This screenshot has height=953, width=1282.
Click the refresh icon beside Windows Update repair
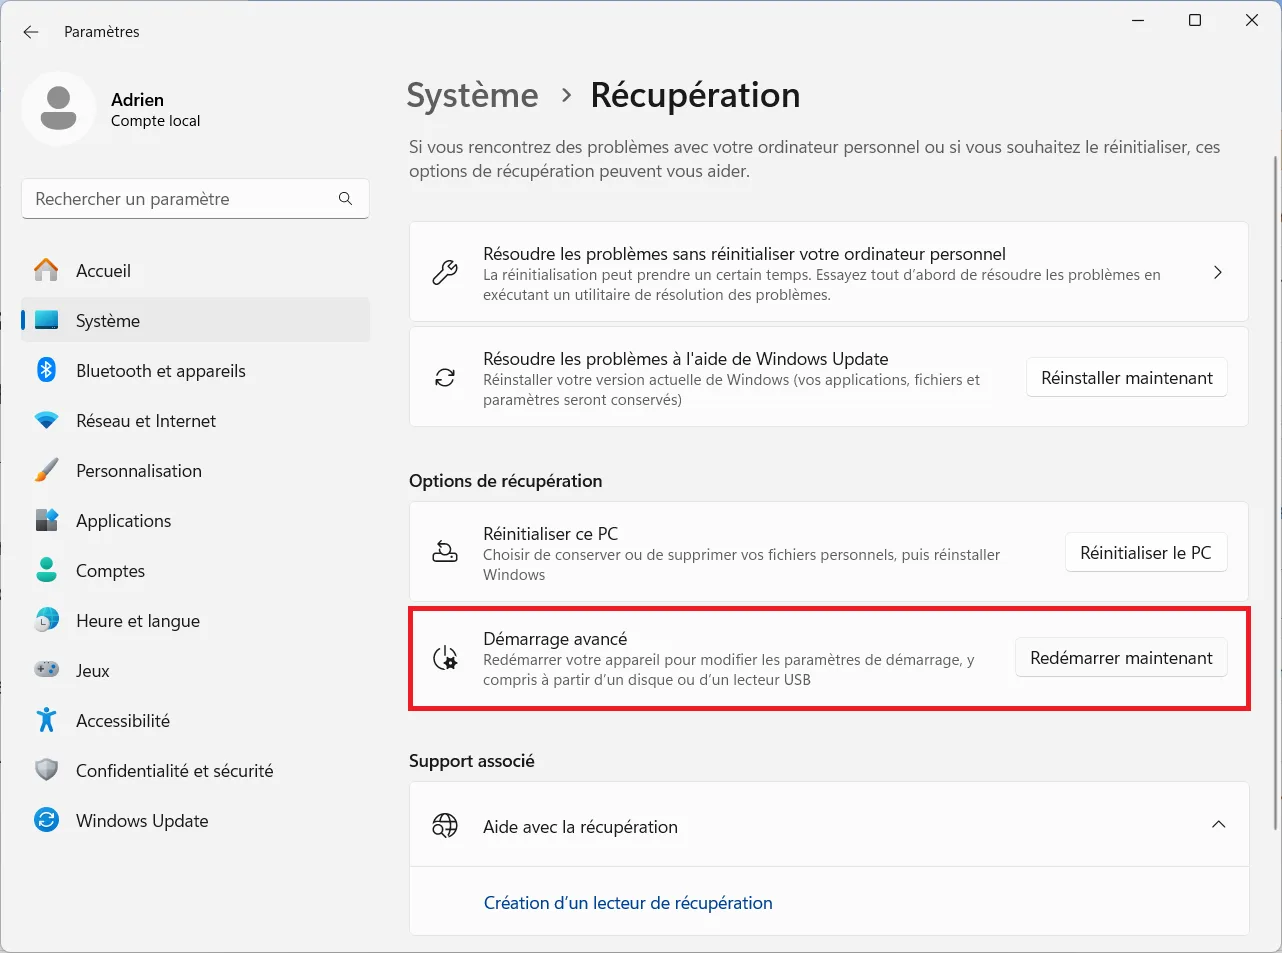445,377
